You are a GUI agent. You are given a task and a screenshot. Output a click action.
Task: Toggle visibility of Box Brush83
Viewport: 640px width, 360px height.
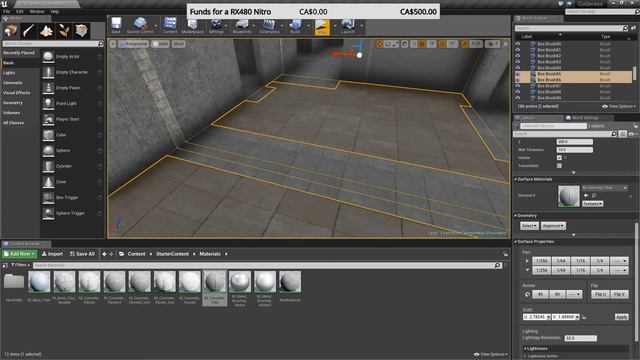(x=518, y=62)
